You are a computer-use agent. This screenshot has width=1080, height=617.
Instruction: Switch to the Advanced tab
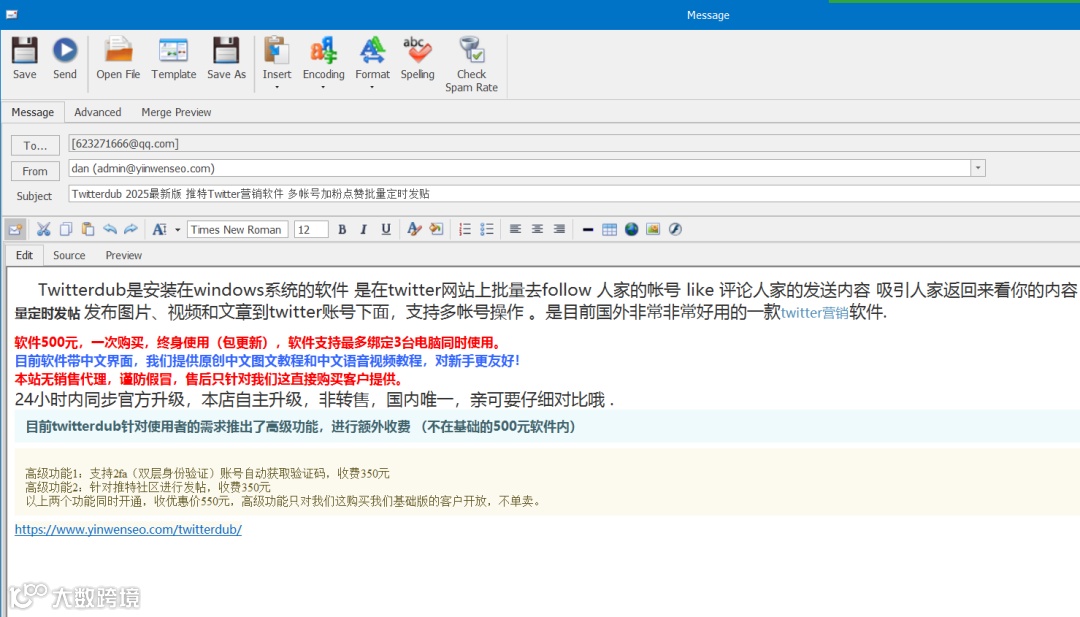coord(98,112)
